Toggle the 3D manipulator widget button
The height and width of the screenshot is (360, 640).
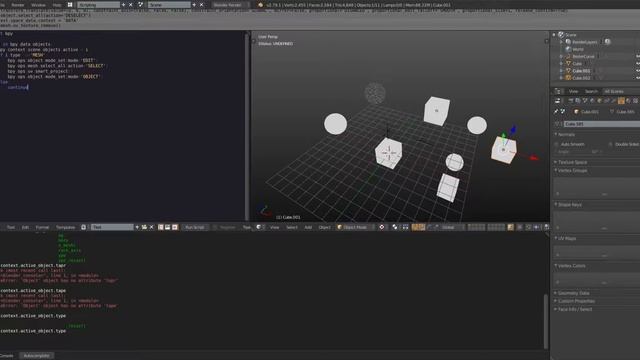[x=415, y=227]
